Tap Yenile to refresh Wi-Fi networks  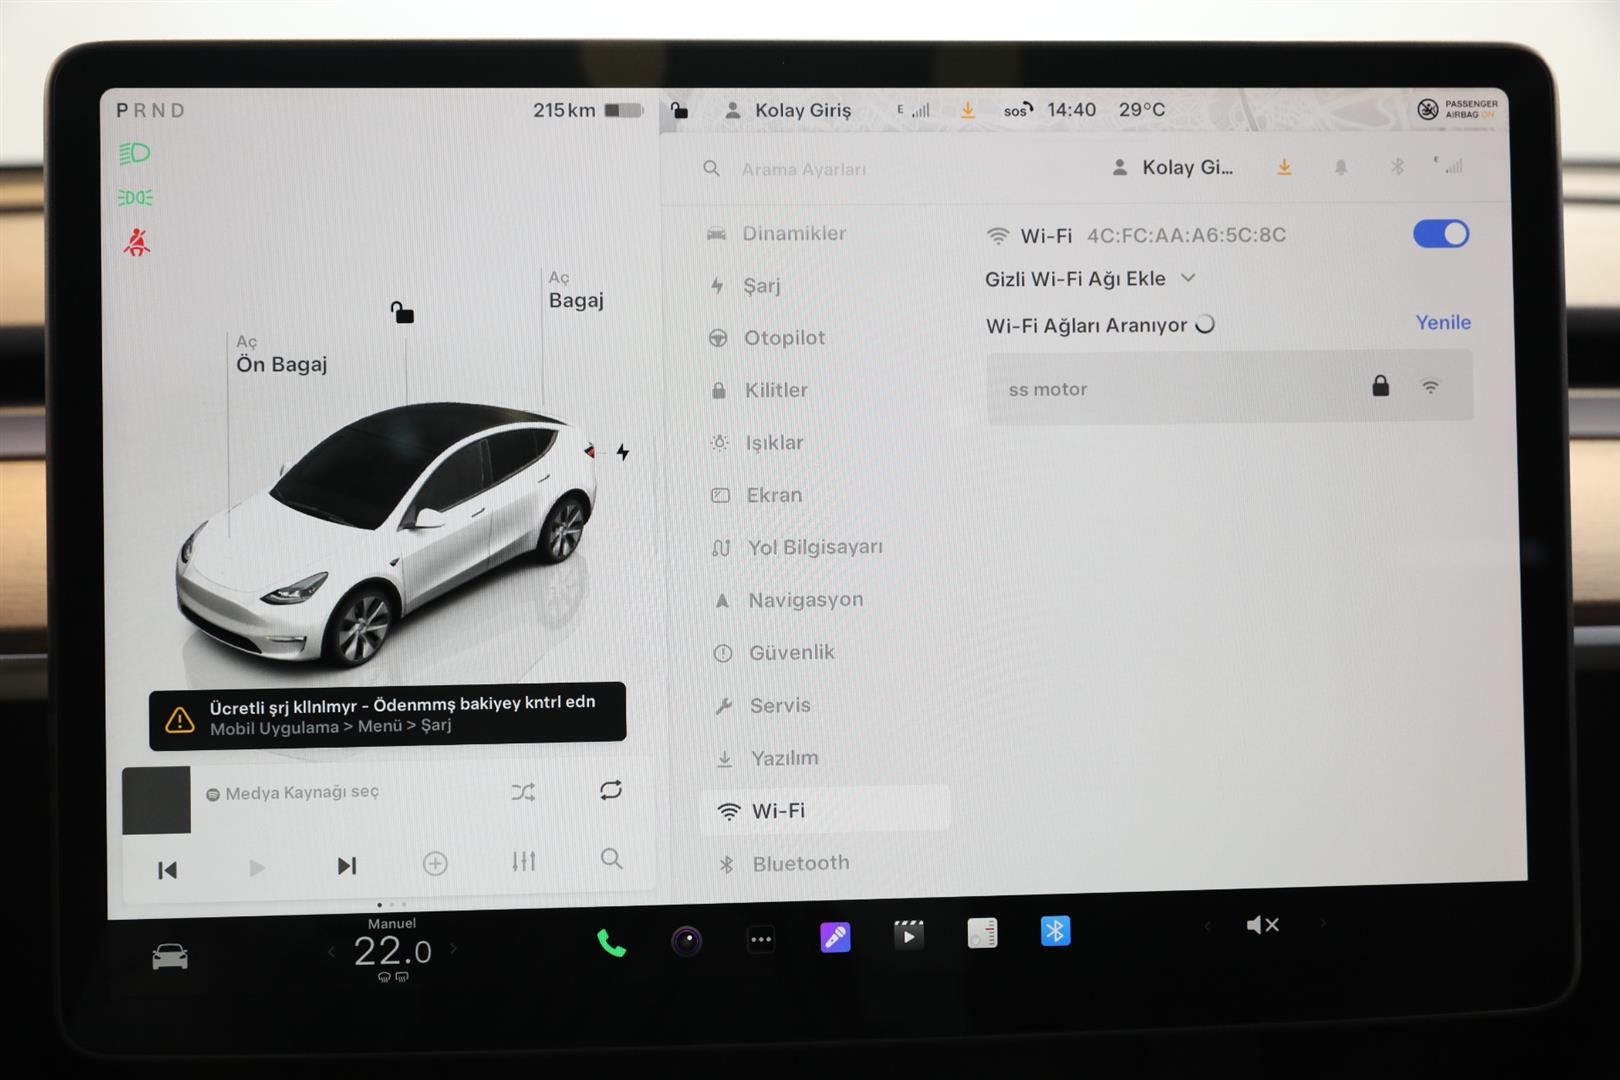(x=1443, y=322)
